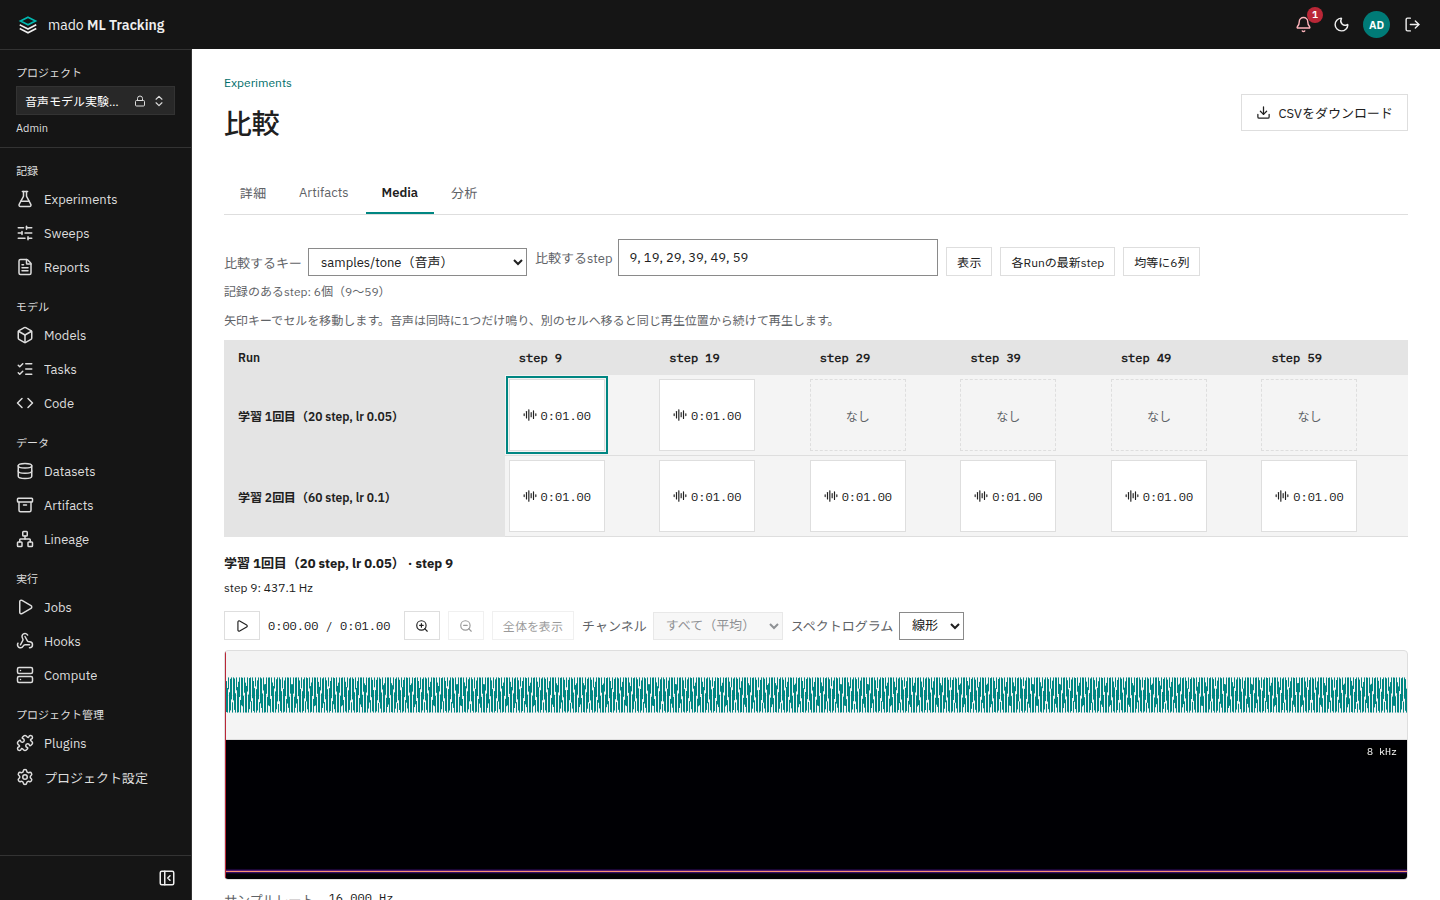Select the step 29 audio cell of 学習 2回目

tap(858, 496)
